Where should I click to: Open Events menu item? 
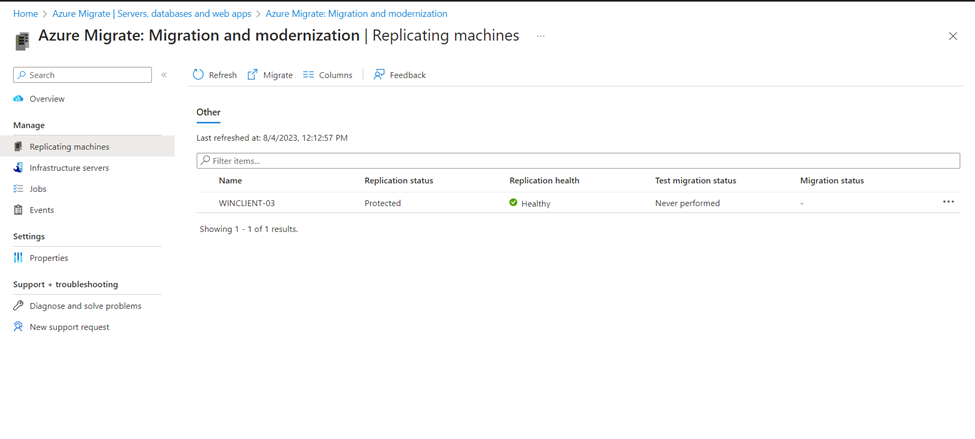click(42, 210)
